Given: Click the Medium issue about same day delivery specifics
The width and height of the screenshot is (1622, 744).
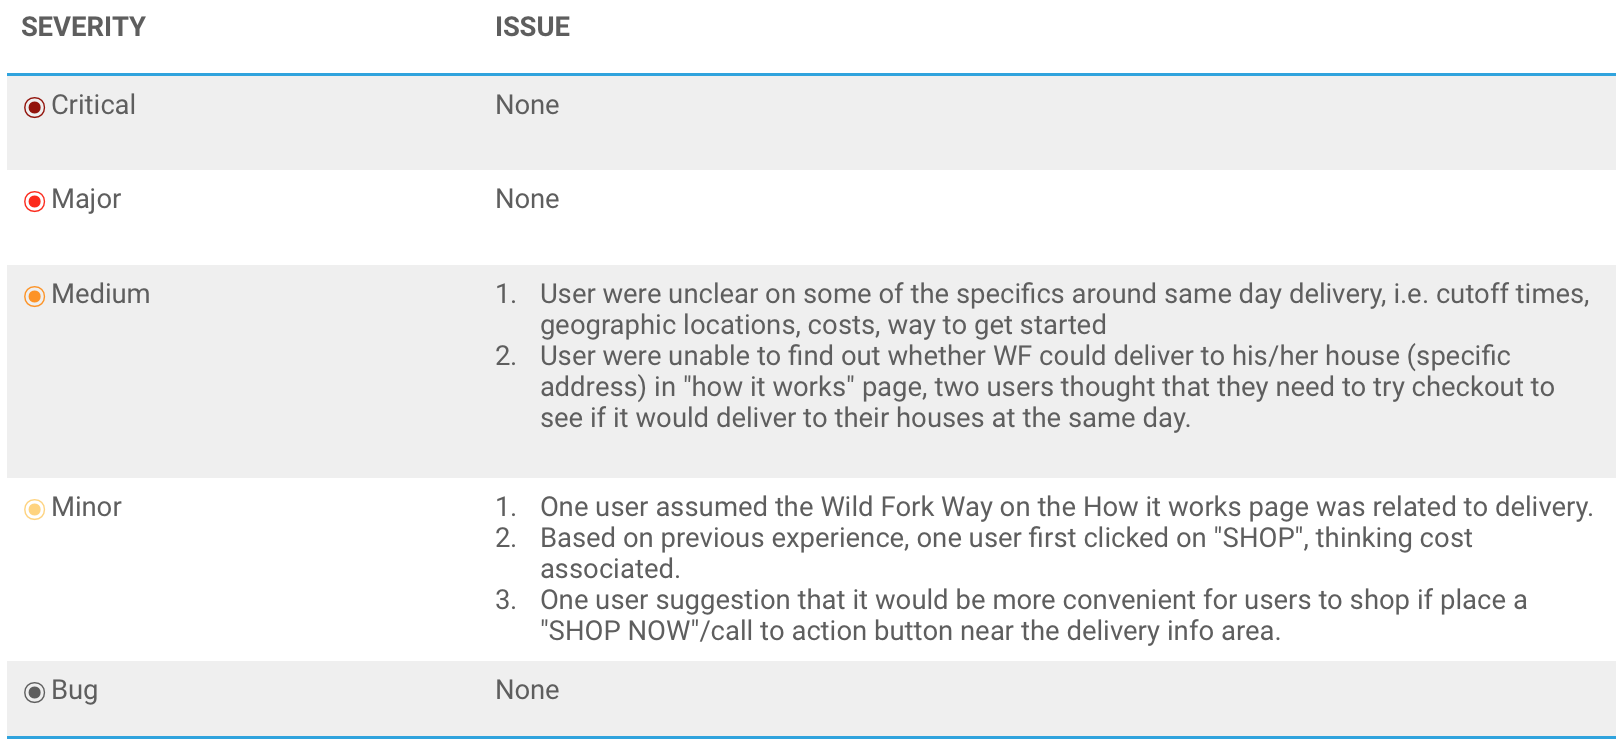Looking at the screenshot, I should tap(1064, 309).
